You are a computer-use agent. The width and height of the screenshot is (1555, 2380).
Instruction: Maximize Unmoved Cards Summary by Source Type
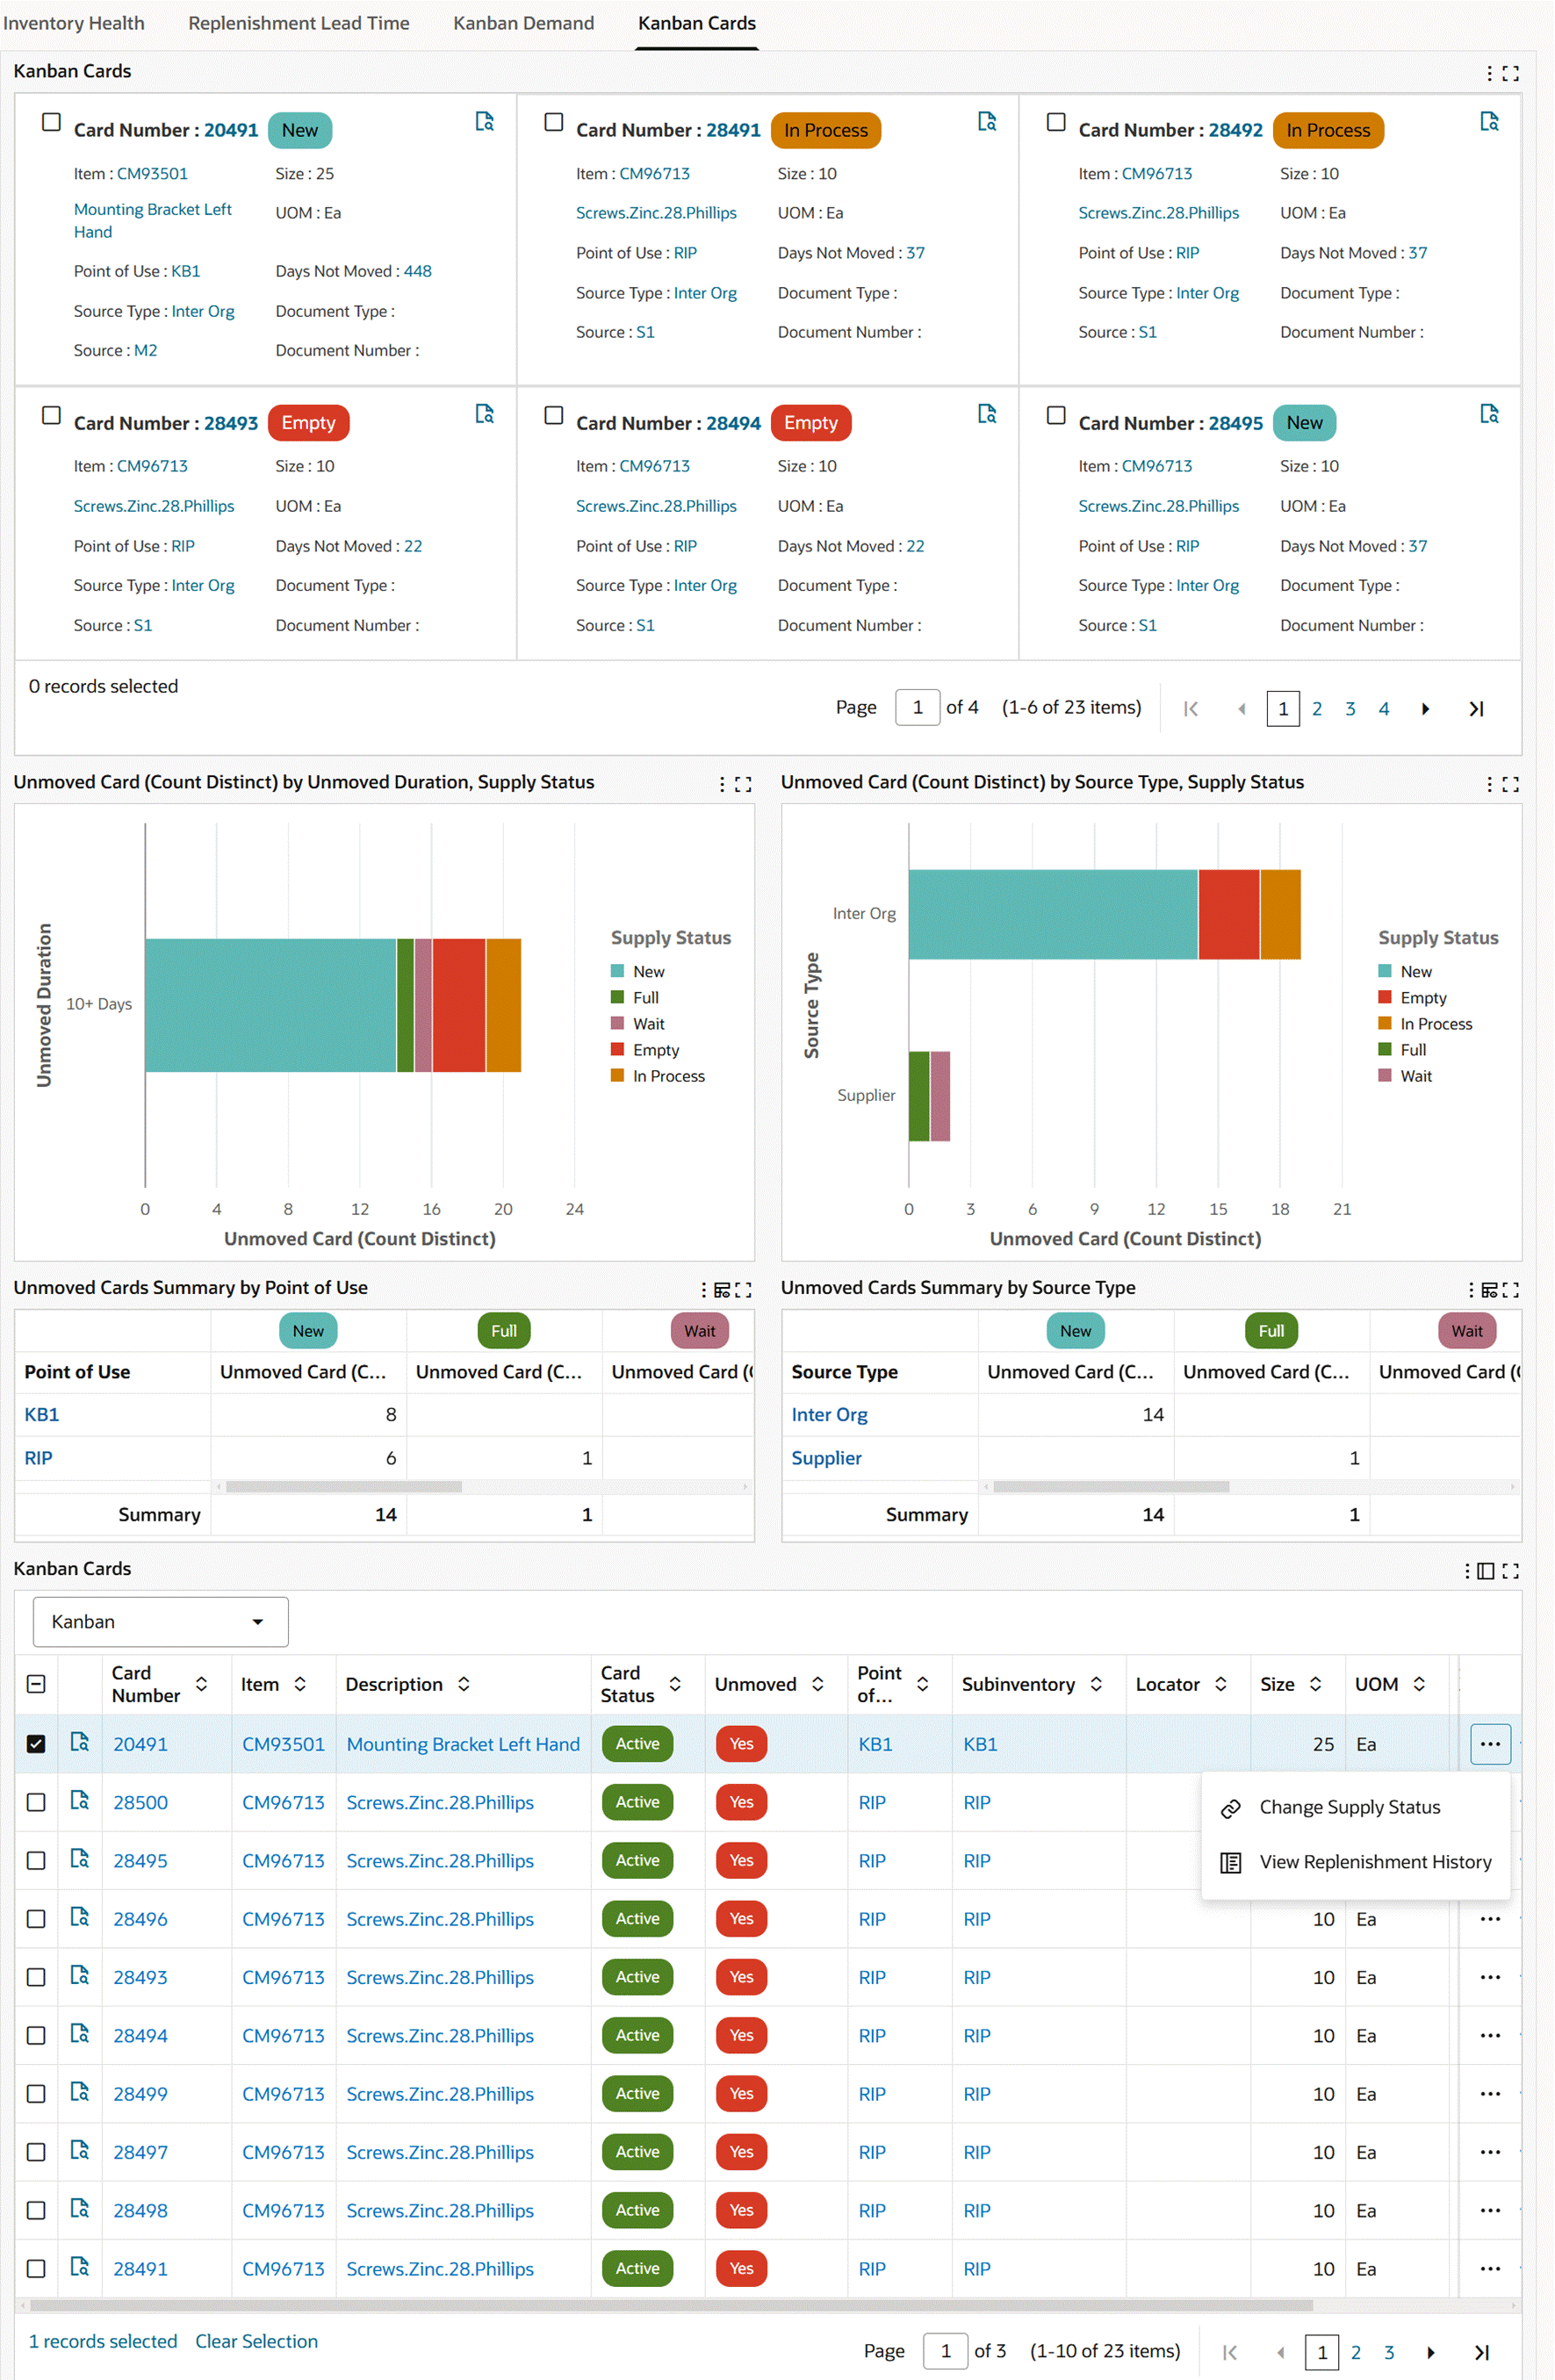point(1511,1290)
